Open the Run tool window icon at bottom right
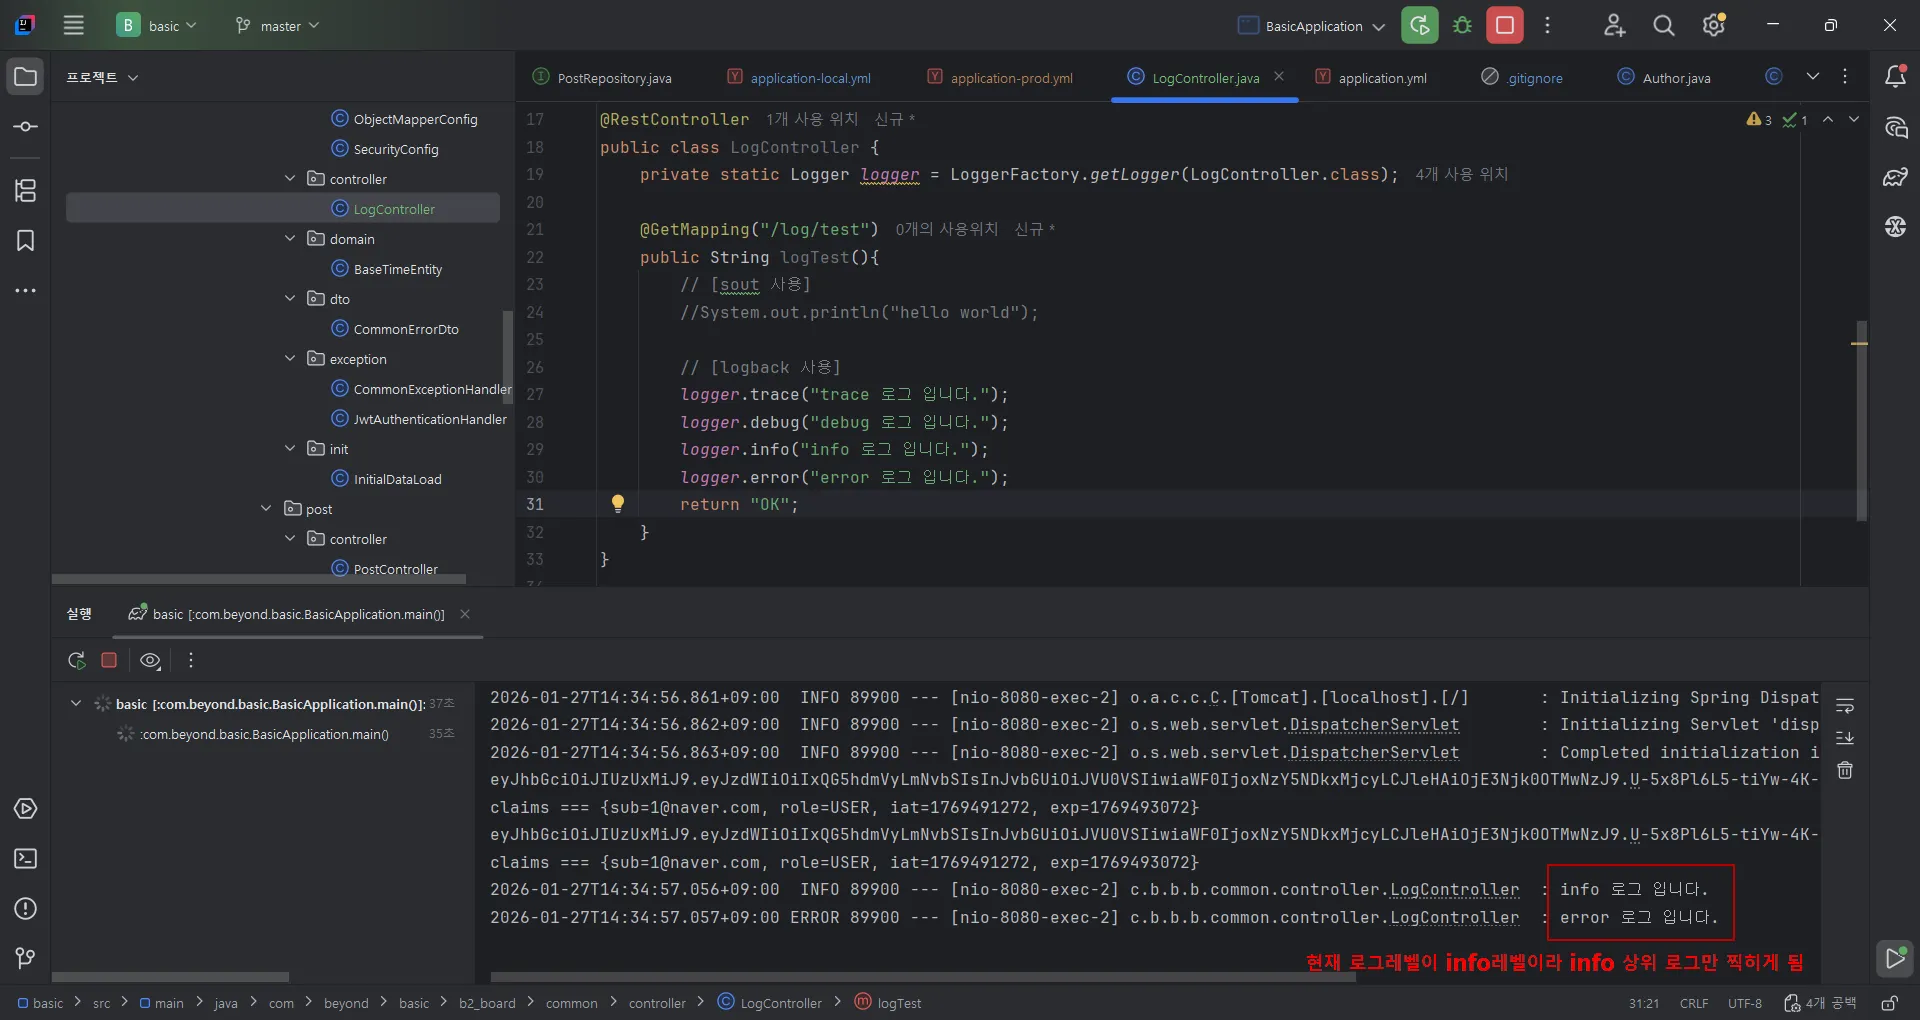 tap(1895, 958)
